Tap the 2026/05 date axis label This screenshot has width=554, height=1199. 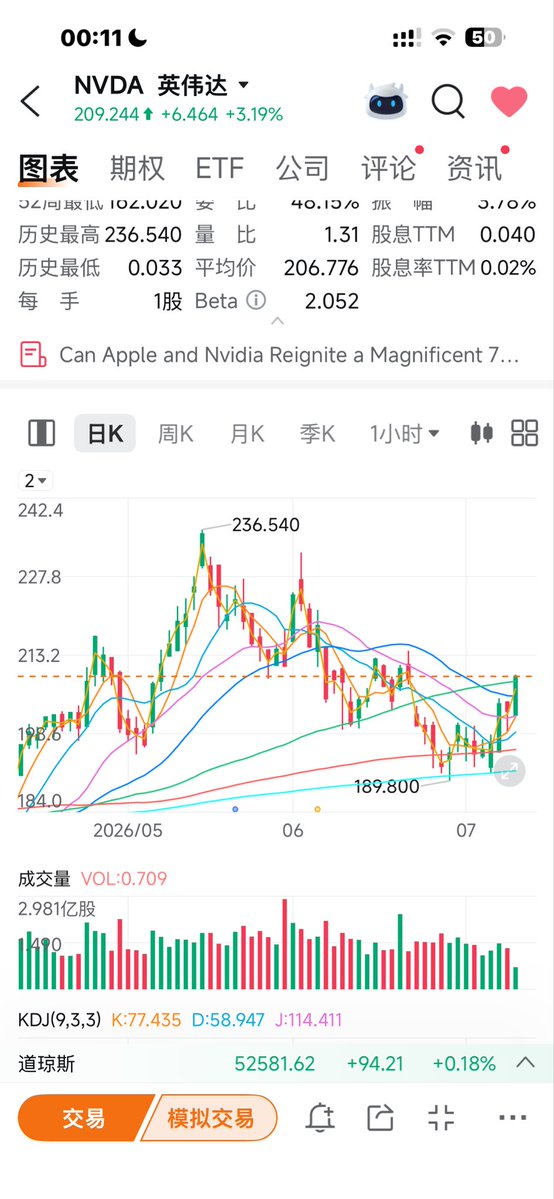point(128,830)
